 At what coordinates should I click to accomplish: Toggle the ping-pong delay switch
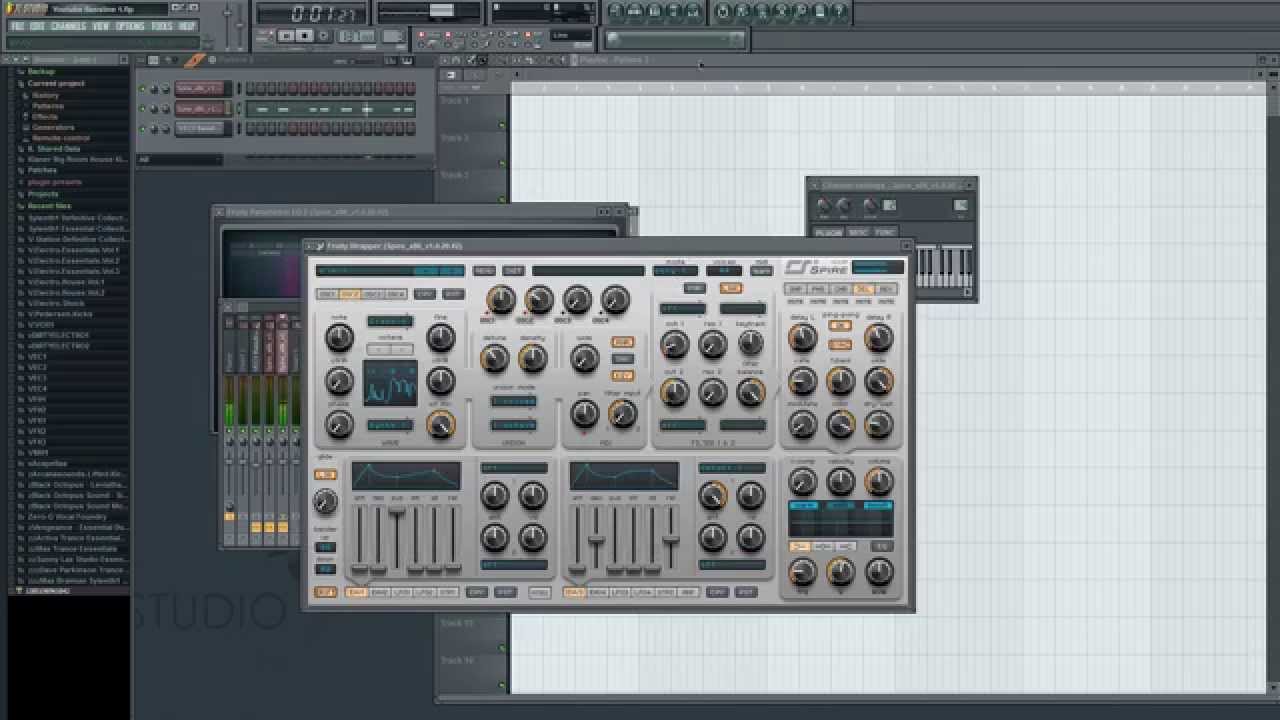[841, 325]
